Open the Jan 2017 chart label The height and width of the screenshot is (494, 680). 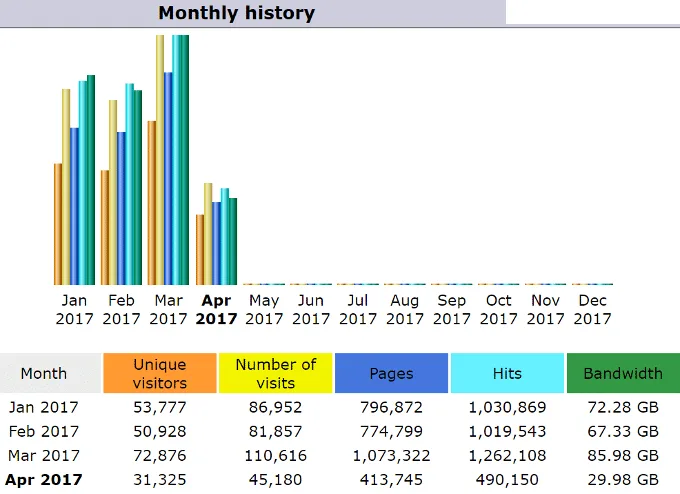point(74,309)
